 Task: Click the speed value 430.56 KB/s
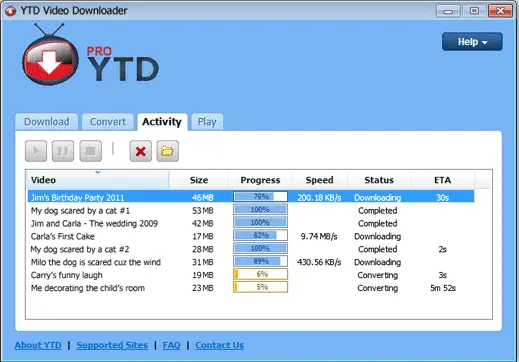pos(319,262)
